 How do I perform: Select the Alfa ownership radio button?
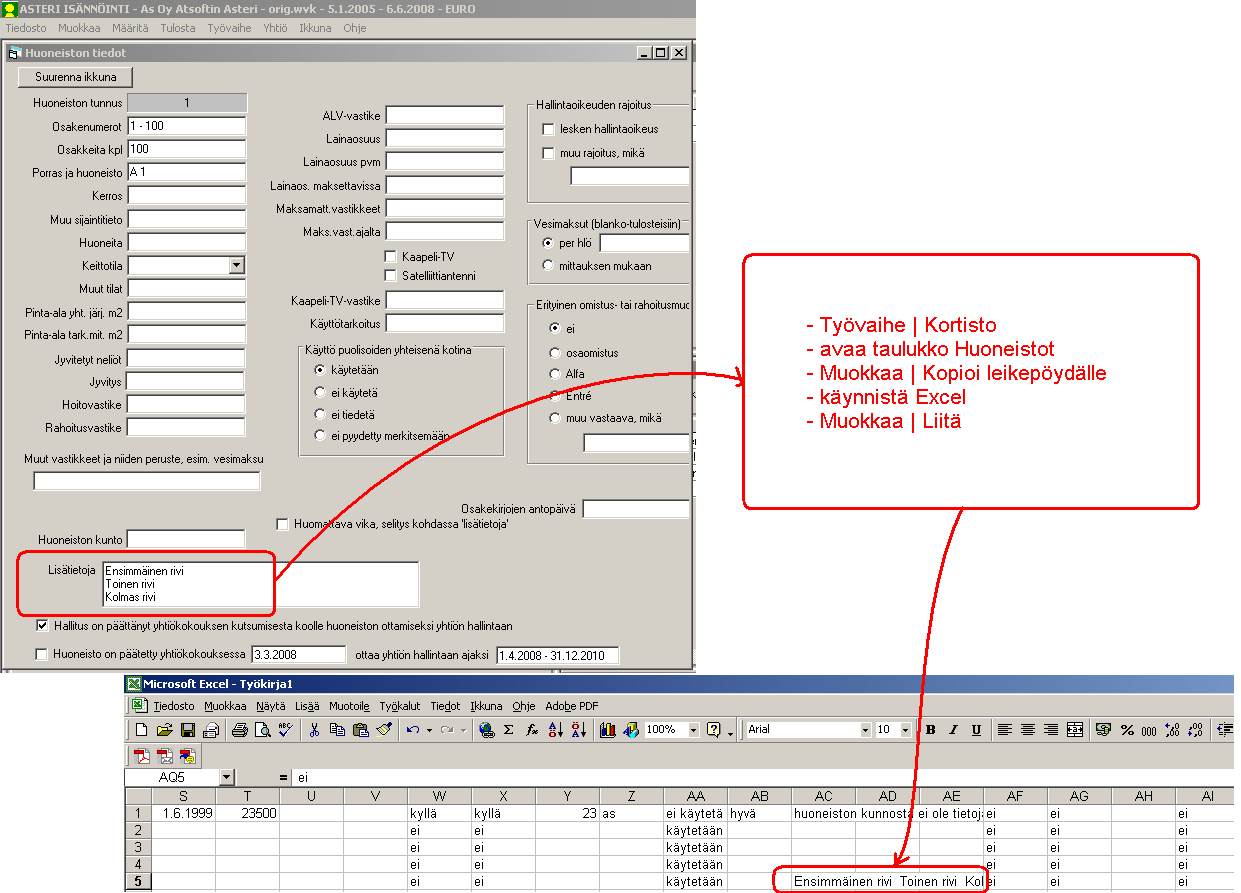[555, 374]
